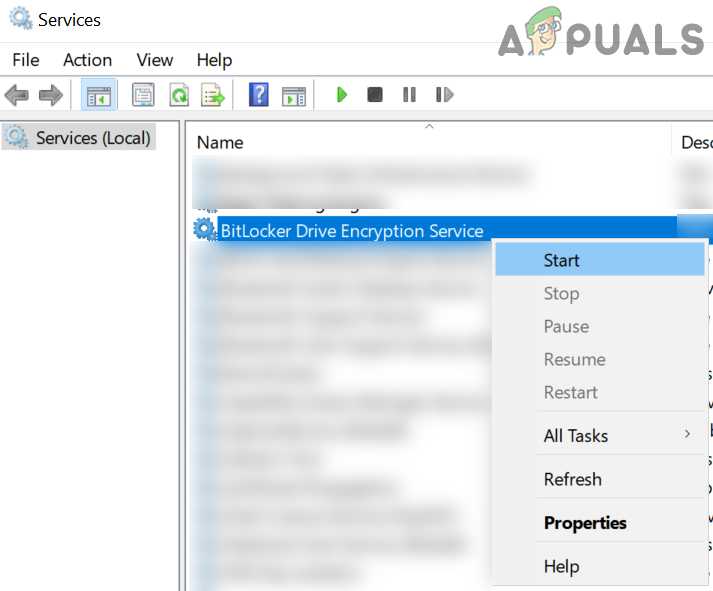Click the Pause Service toolbar icon
This screenshot has height=591, width=713.
click(x=409, y=95)
